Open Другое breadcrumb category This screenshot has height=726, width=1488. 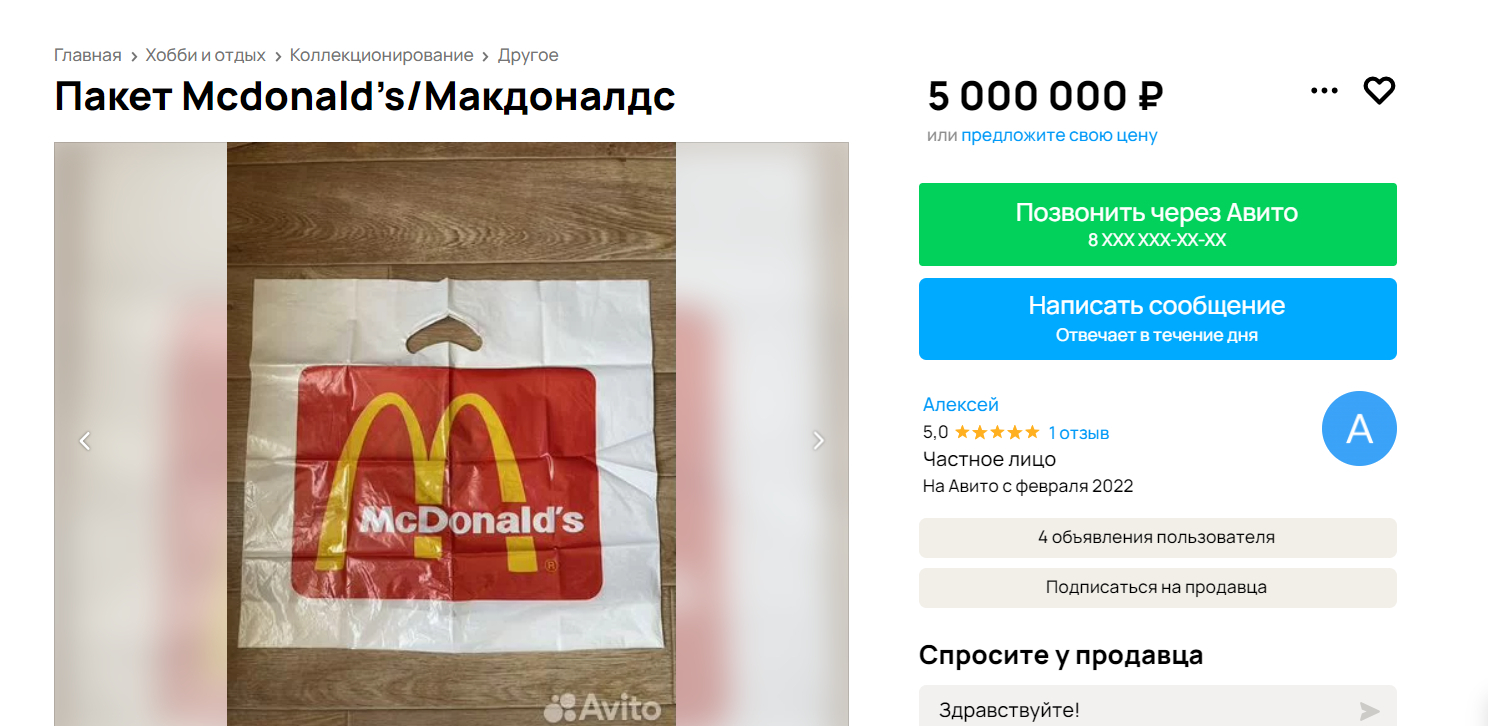coord(528,55)
